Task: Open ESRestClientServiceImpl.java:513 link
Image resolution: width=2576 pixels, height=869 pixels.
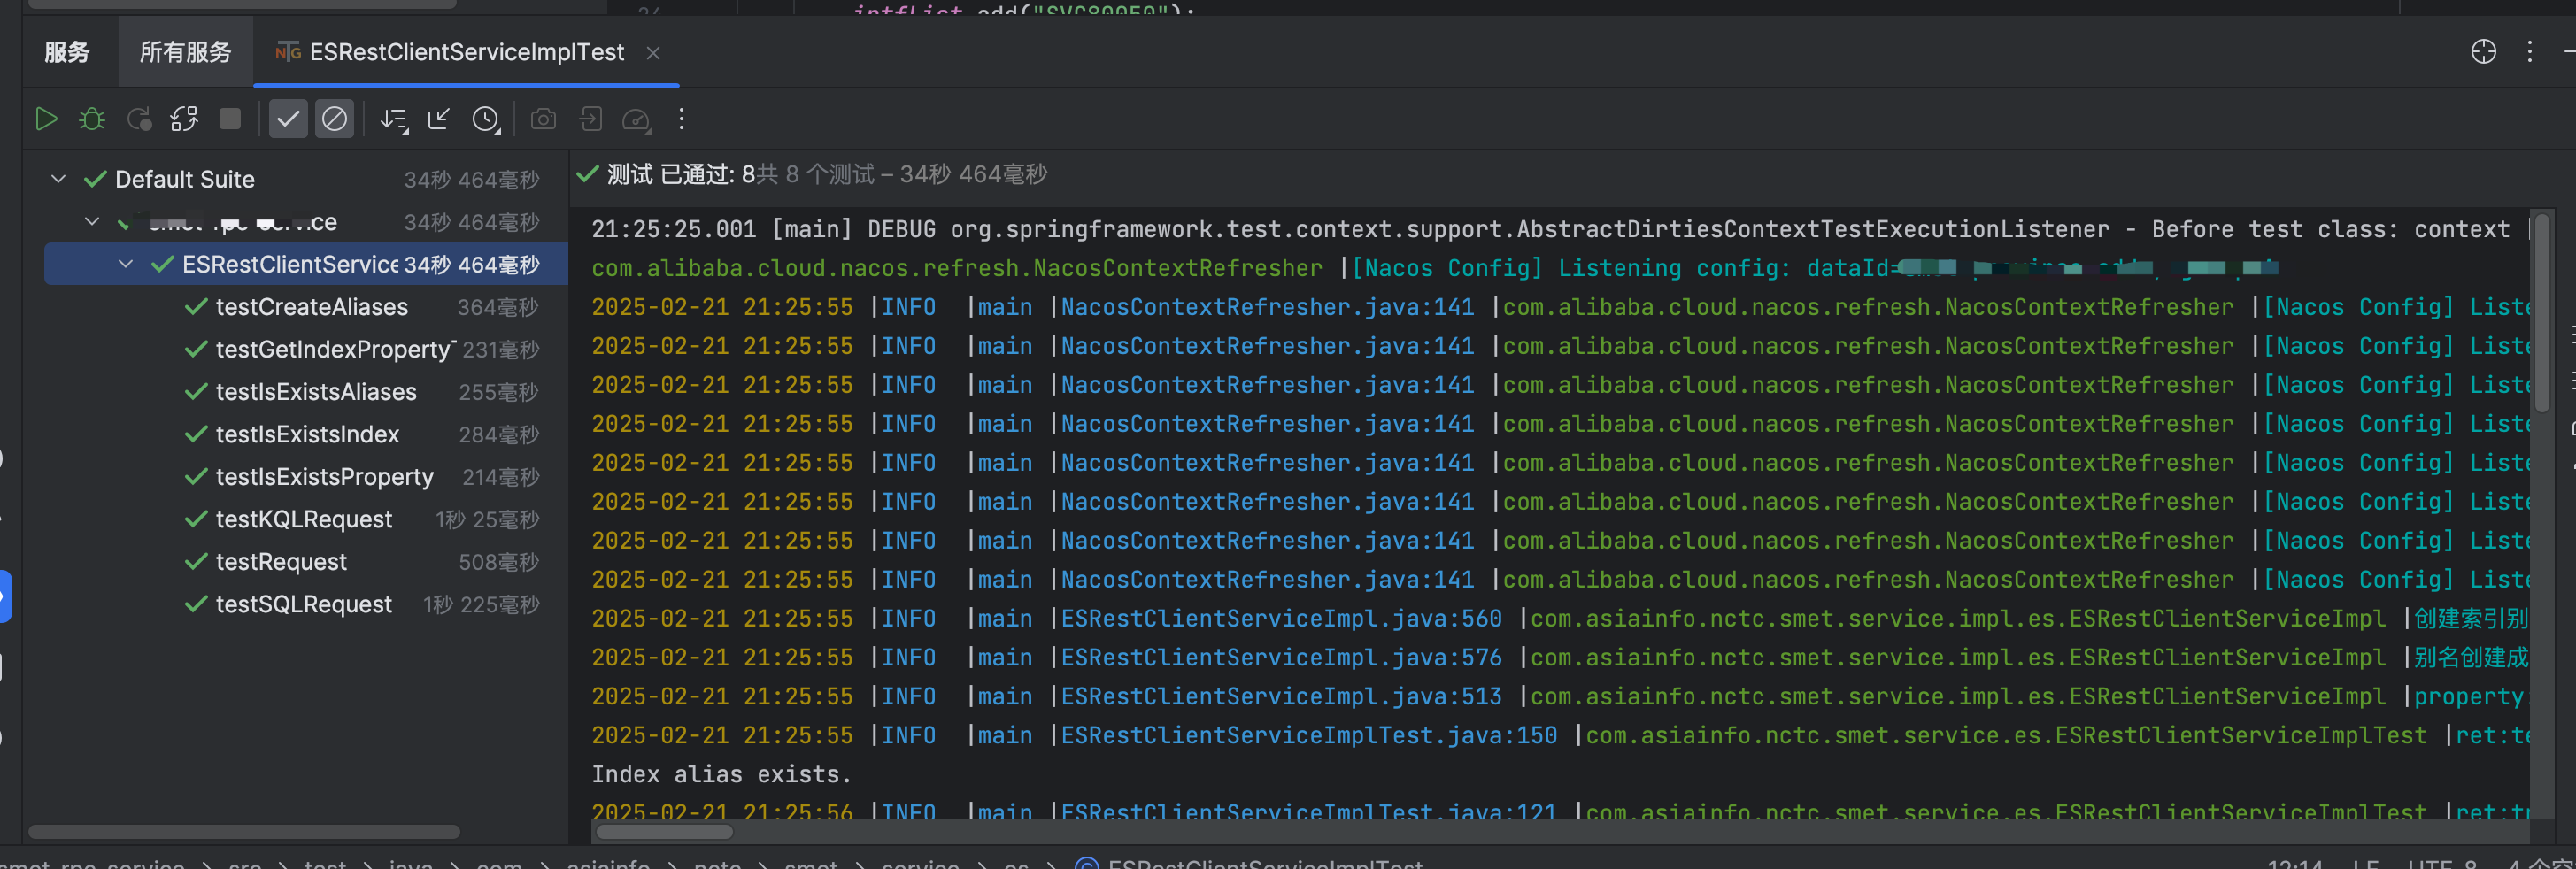Action: pyautogui.click(x=1281, y=696)
